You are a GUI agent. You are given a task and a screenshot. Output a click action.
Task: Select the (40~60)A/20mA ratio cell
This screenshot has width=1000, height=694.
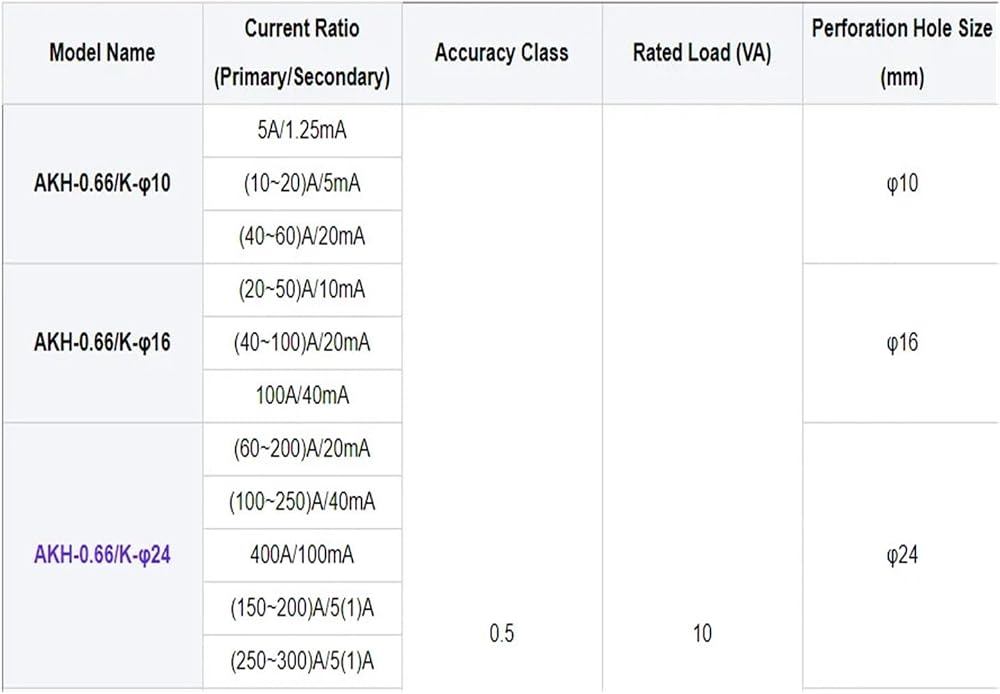pos(302,237)
